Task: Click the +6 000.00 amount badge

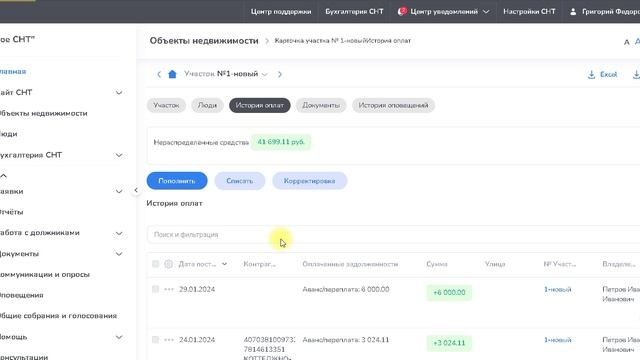Action: 449,292
